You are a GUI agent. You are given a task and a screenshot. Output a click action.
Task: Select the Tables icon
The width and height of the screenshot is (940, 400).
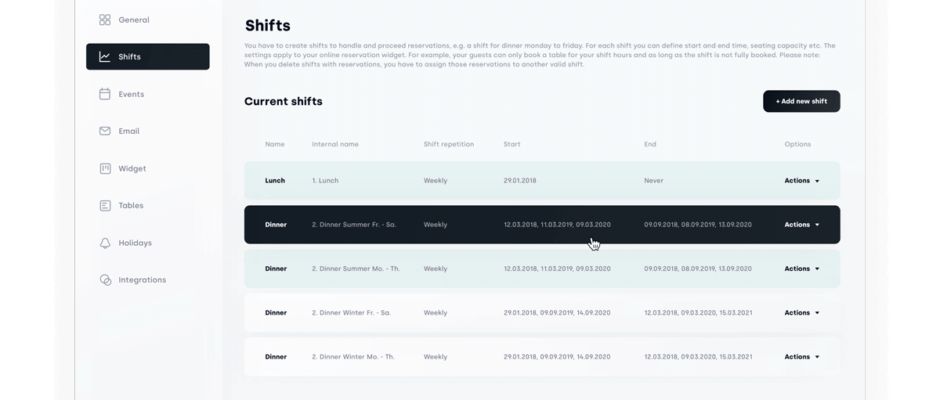tap(105, 206)
